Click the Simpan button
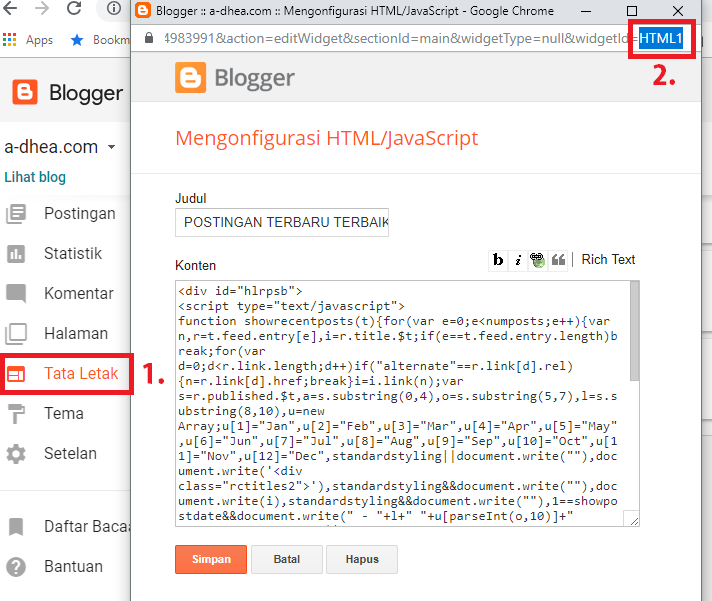This screenshot has width=712, height=601. tap(211, 559)
